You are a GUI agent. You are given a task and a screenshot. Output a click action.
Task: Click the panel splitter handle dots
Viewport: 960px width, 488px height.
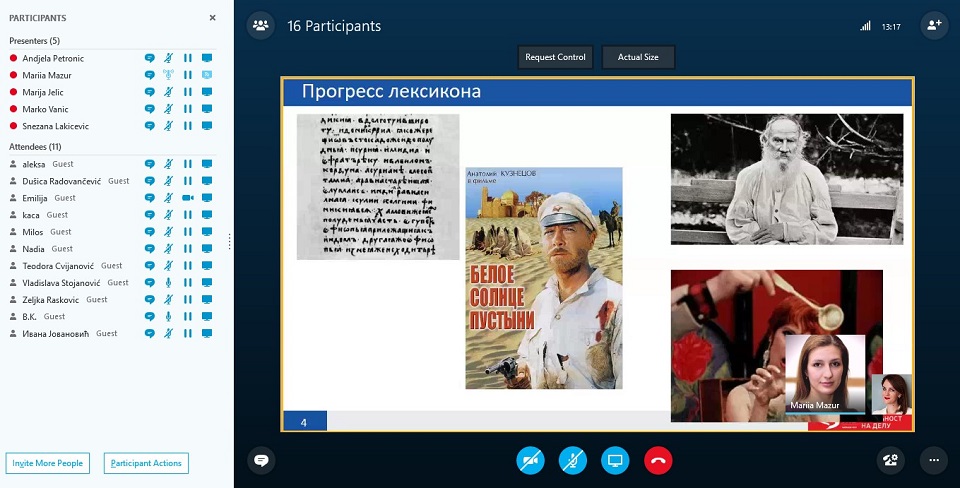(x=230, y=241)
